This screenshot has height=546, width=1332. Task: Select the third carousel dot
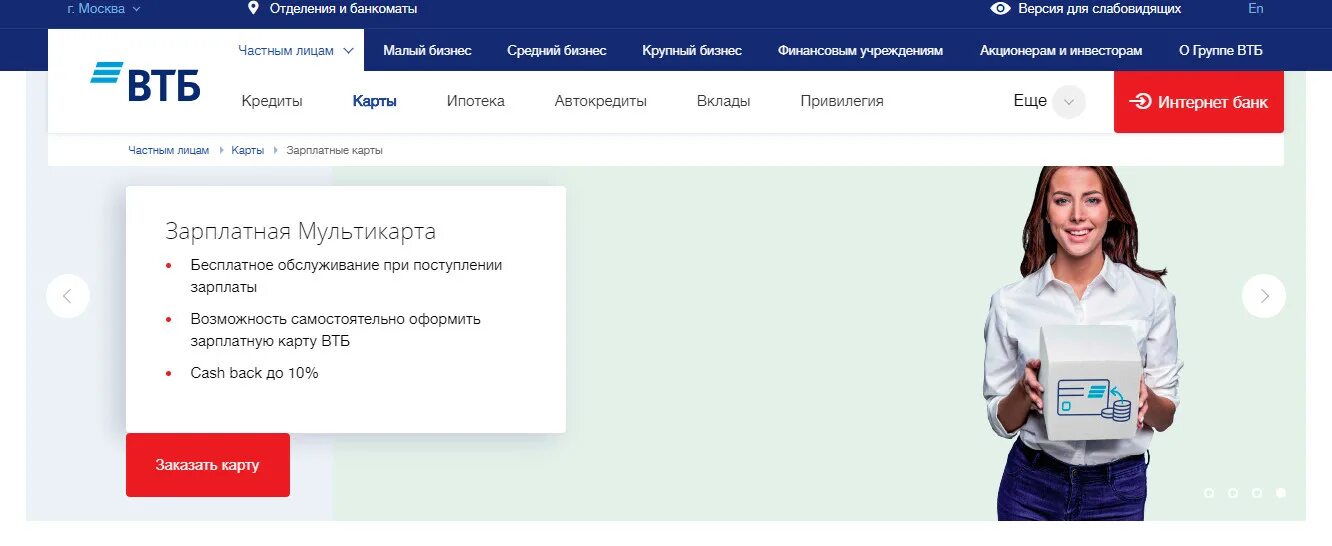click(x=1257, y=493)
